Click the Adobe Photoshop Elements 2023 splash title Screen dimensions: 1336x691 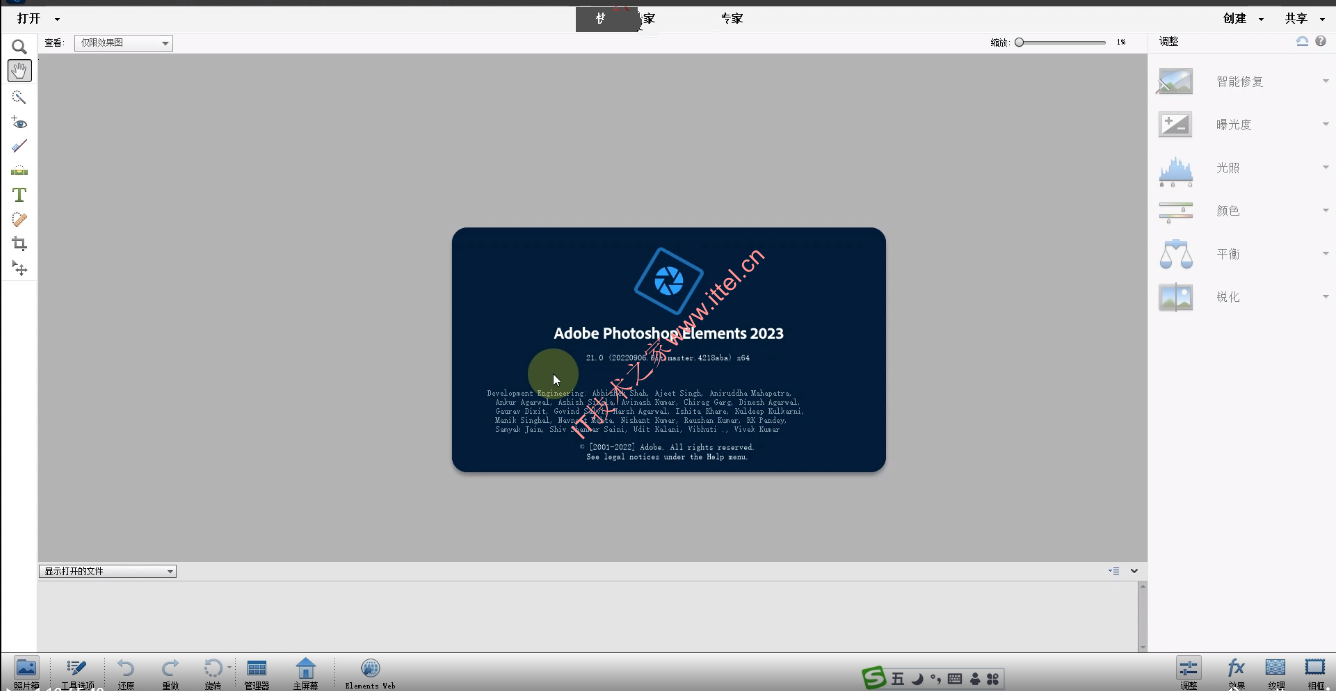coord(668,333)
